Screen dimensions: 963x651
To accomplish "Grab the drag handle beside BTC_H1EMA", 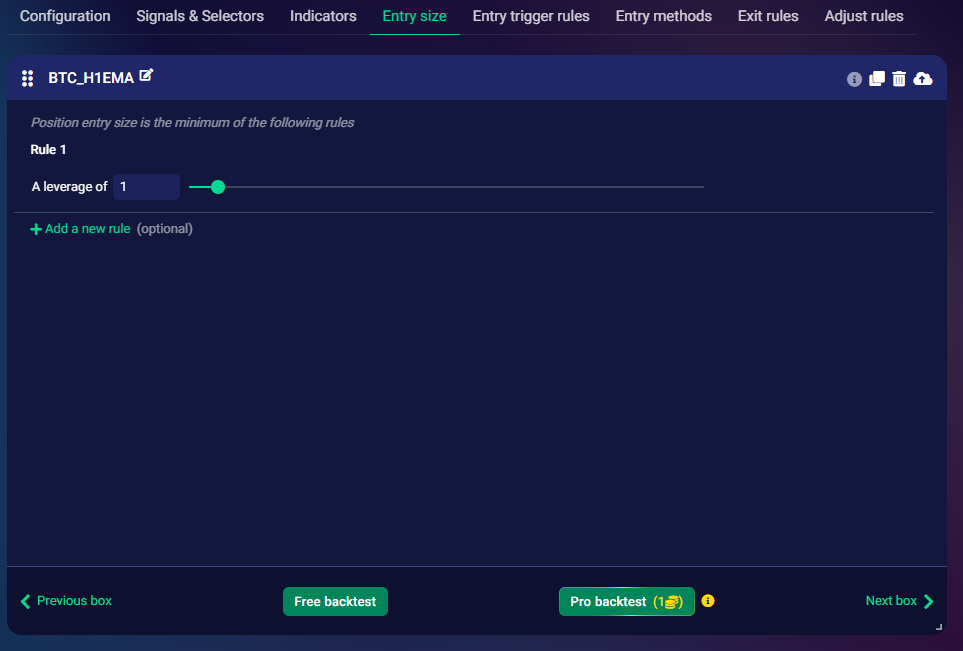I will point(27,79).
